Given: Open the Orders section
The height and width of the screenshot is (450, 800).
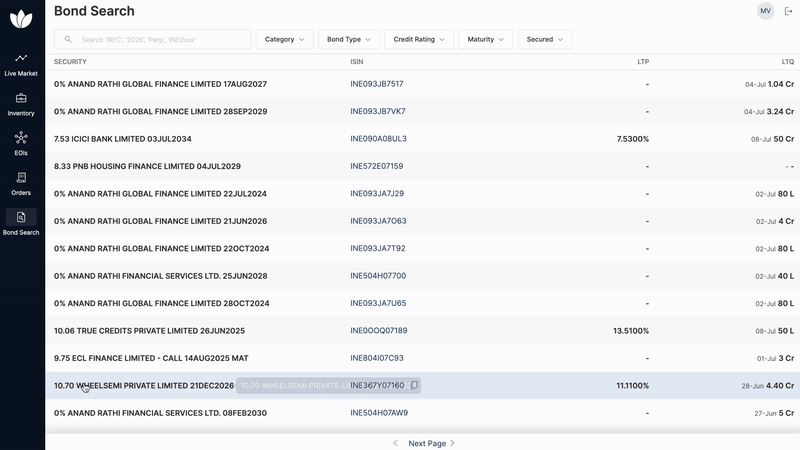Looking at the screenshot, I should point(21,184).
